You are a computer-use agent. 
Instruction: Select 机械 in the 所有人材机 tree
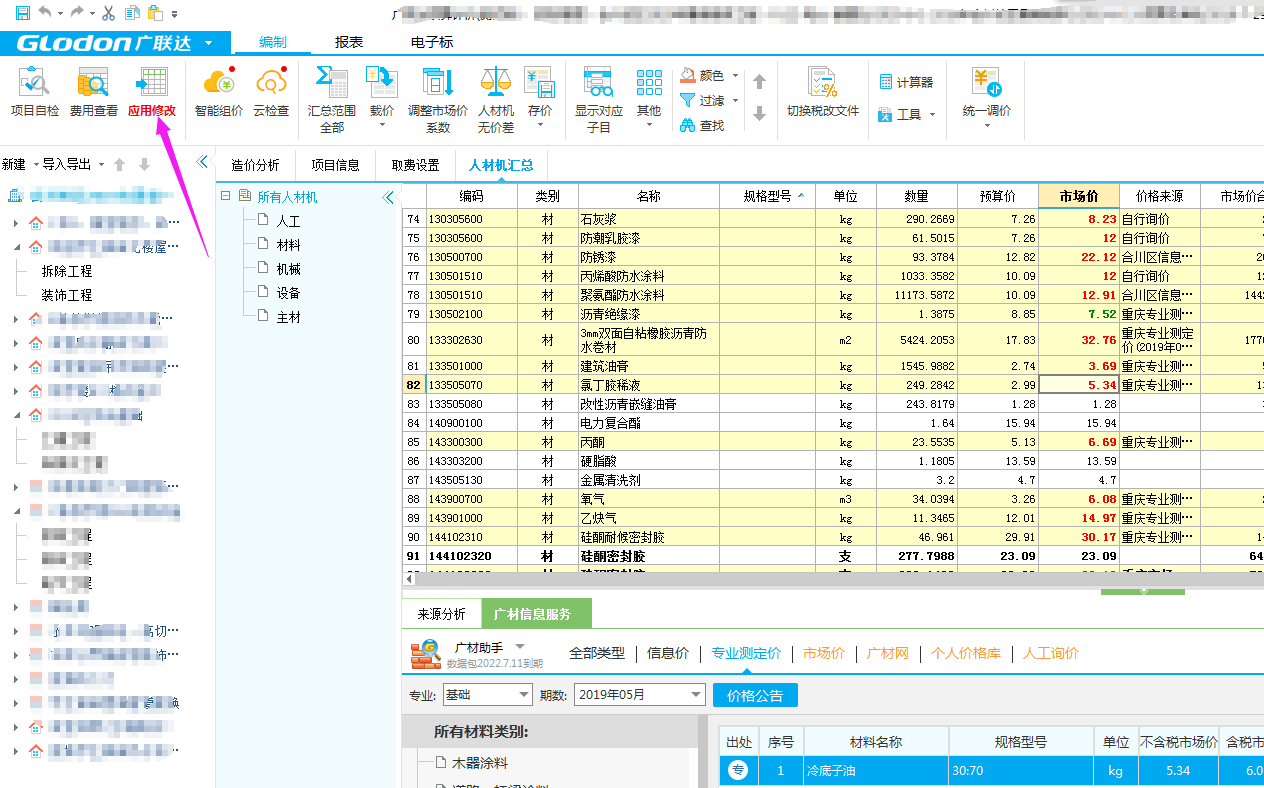(x=288, y=269)
